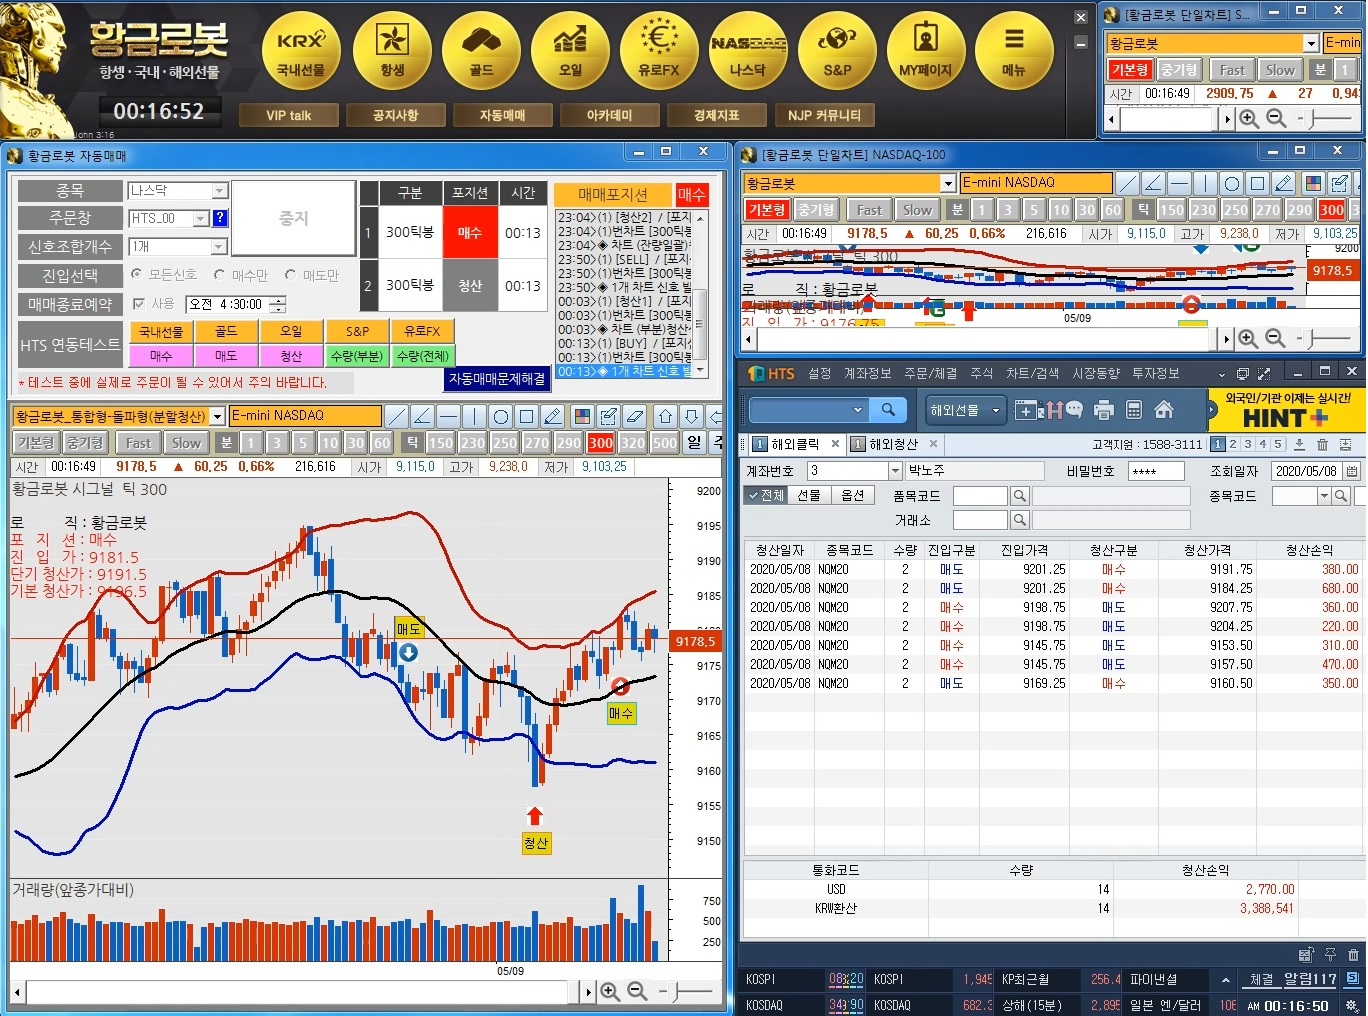Open the 유로FX icon
The width and height of the screenshot is (1368, 1016).
tap(658, 52)
